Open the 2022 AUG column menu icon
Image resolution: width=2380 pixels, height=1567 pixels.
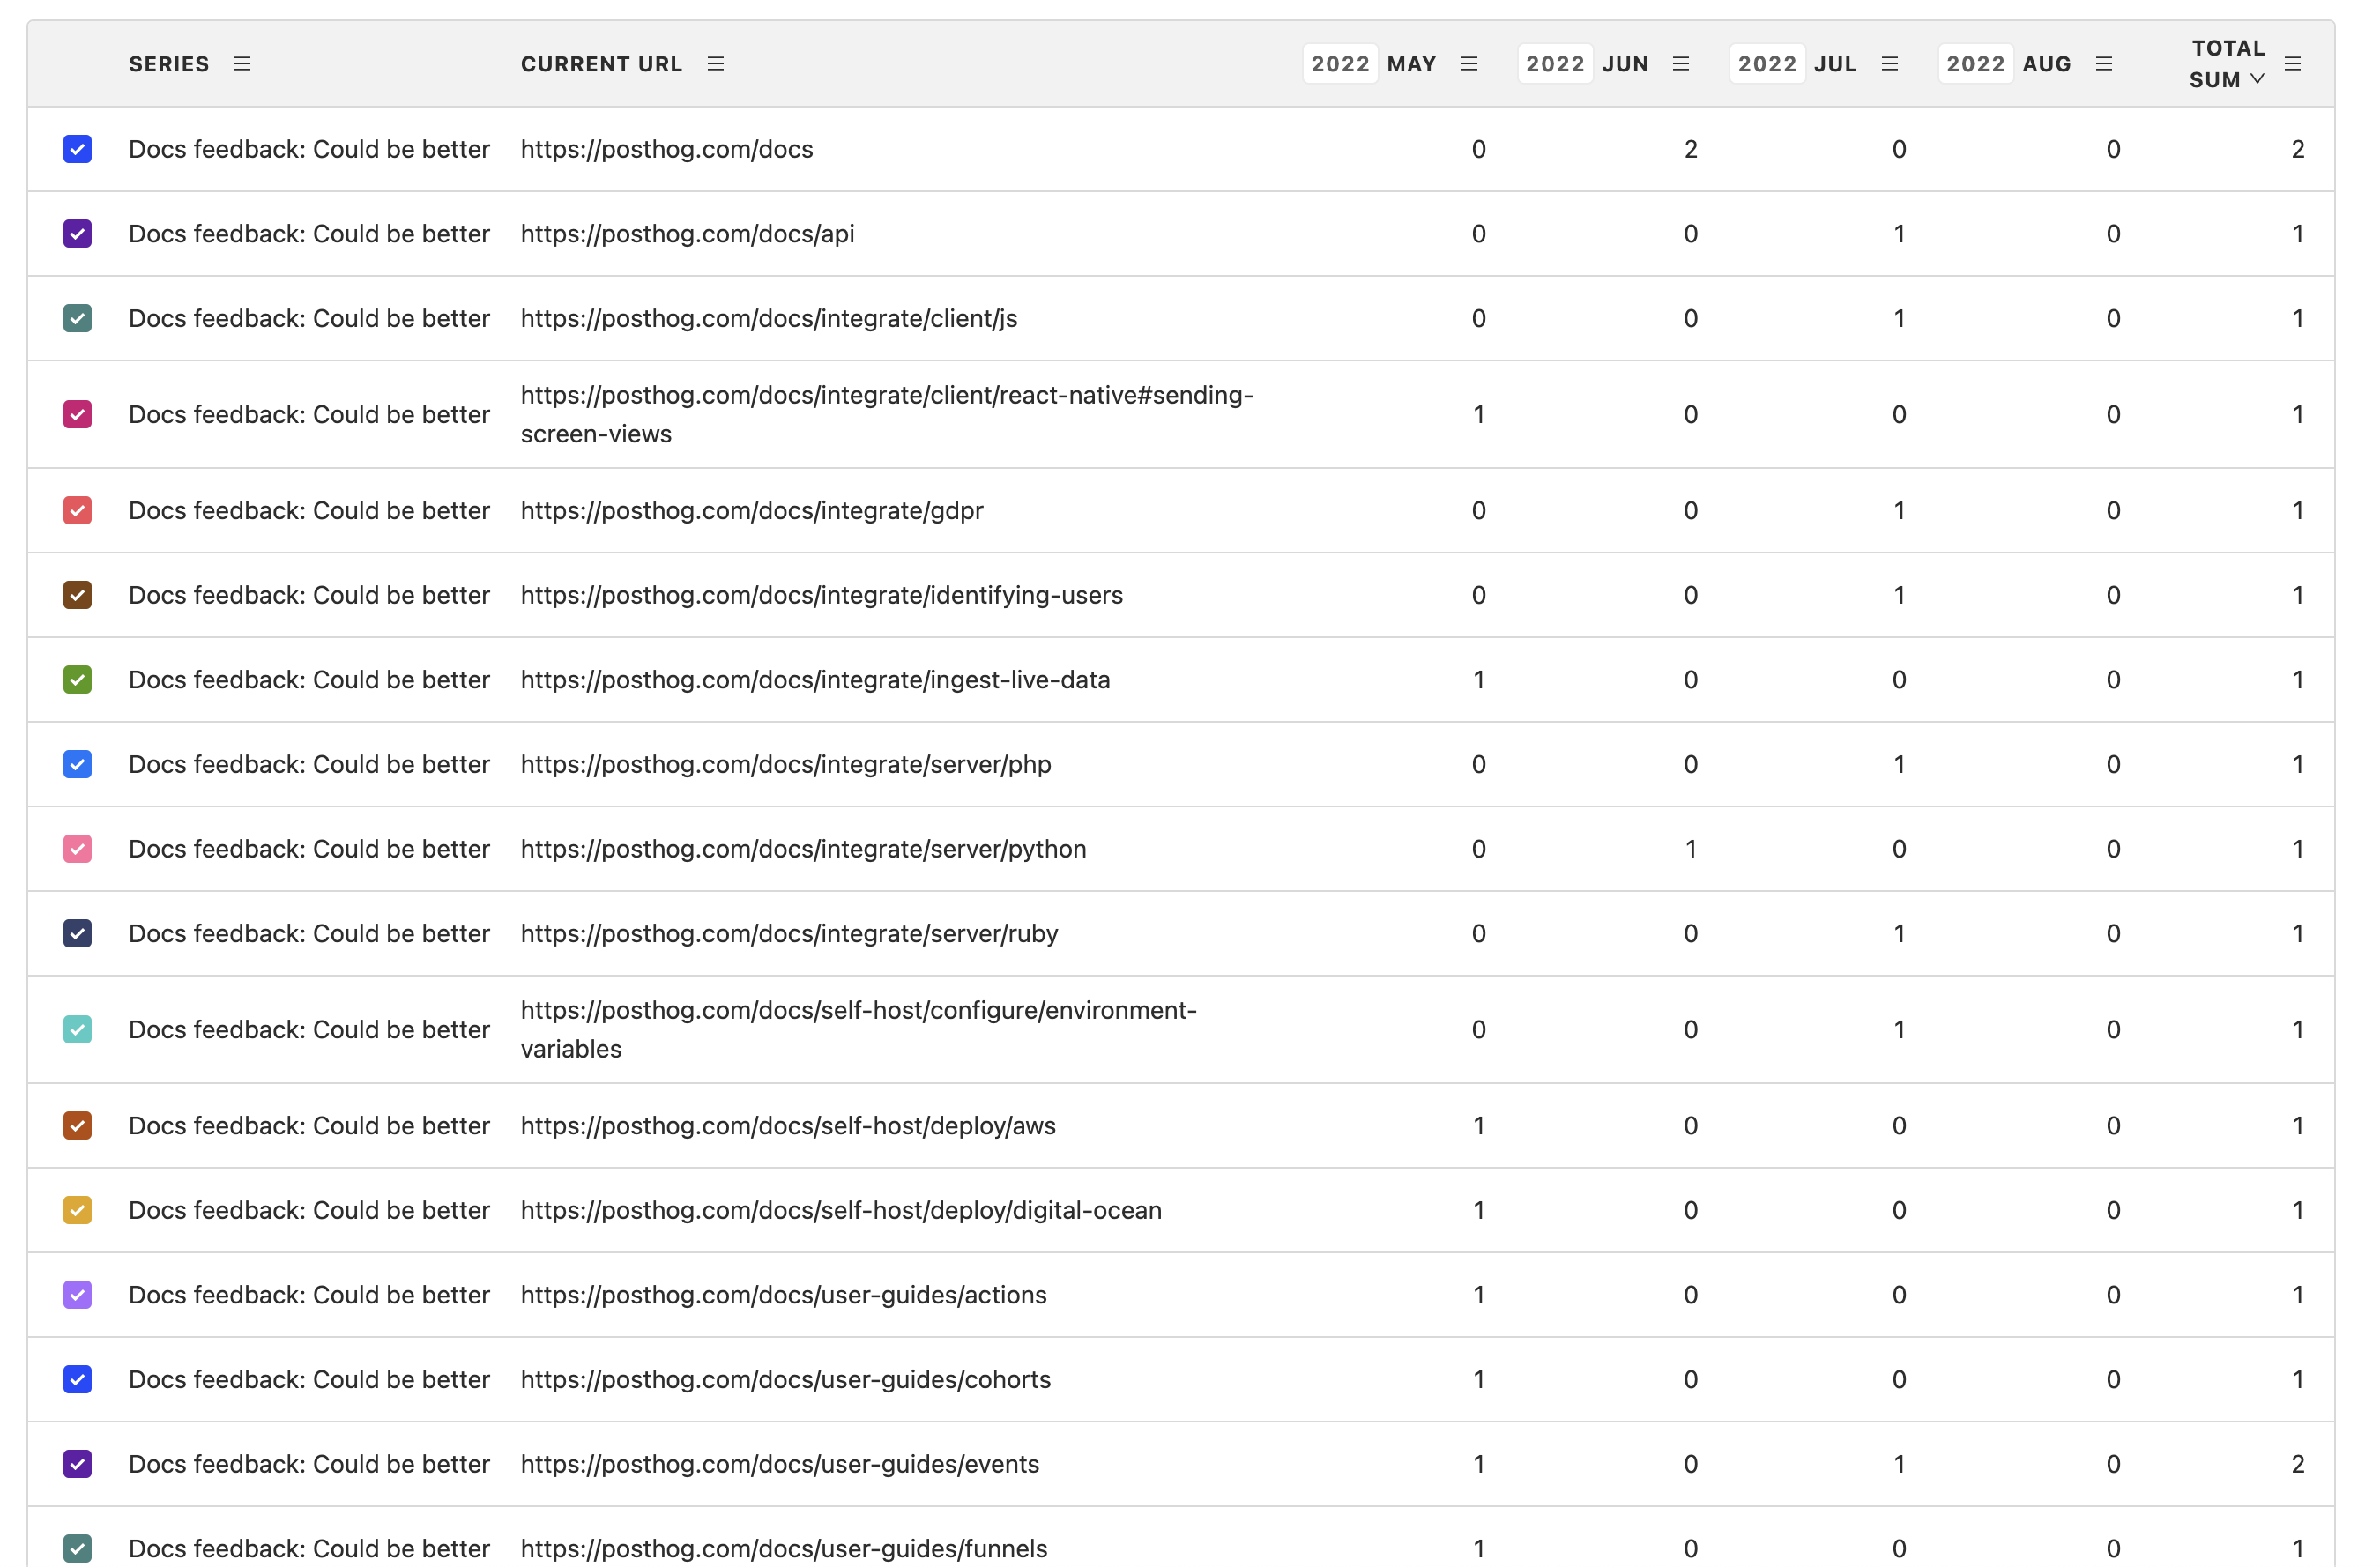(x=2103, y=64)
